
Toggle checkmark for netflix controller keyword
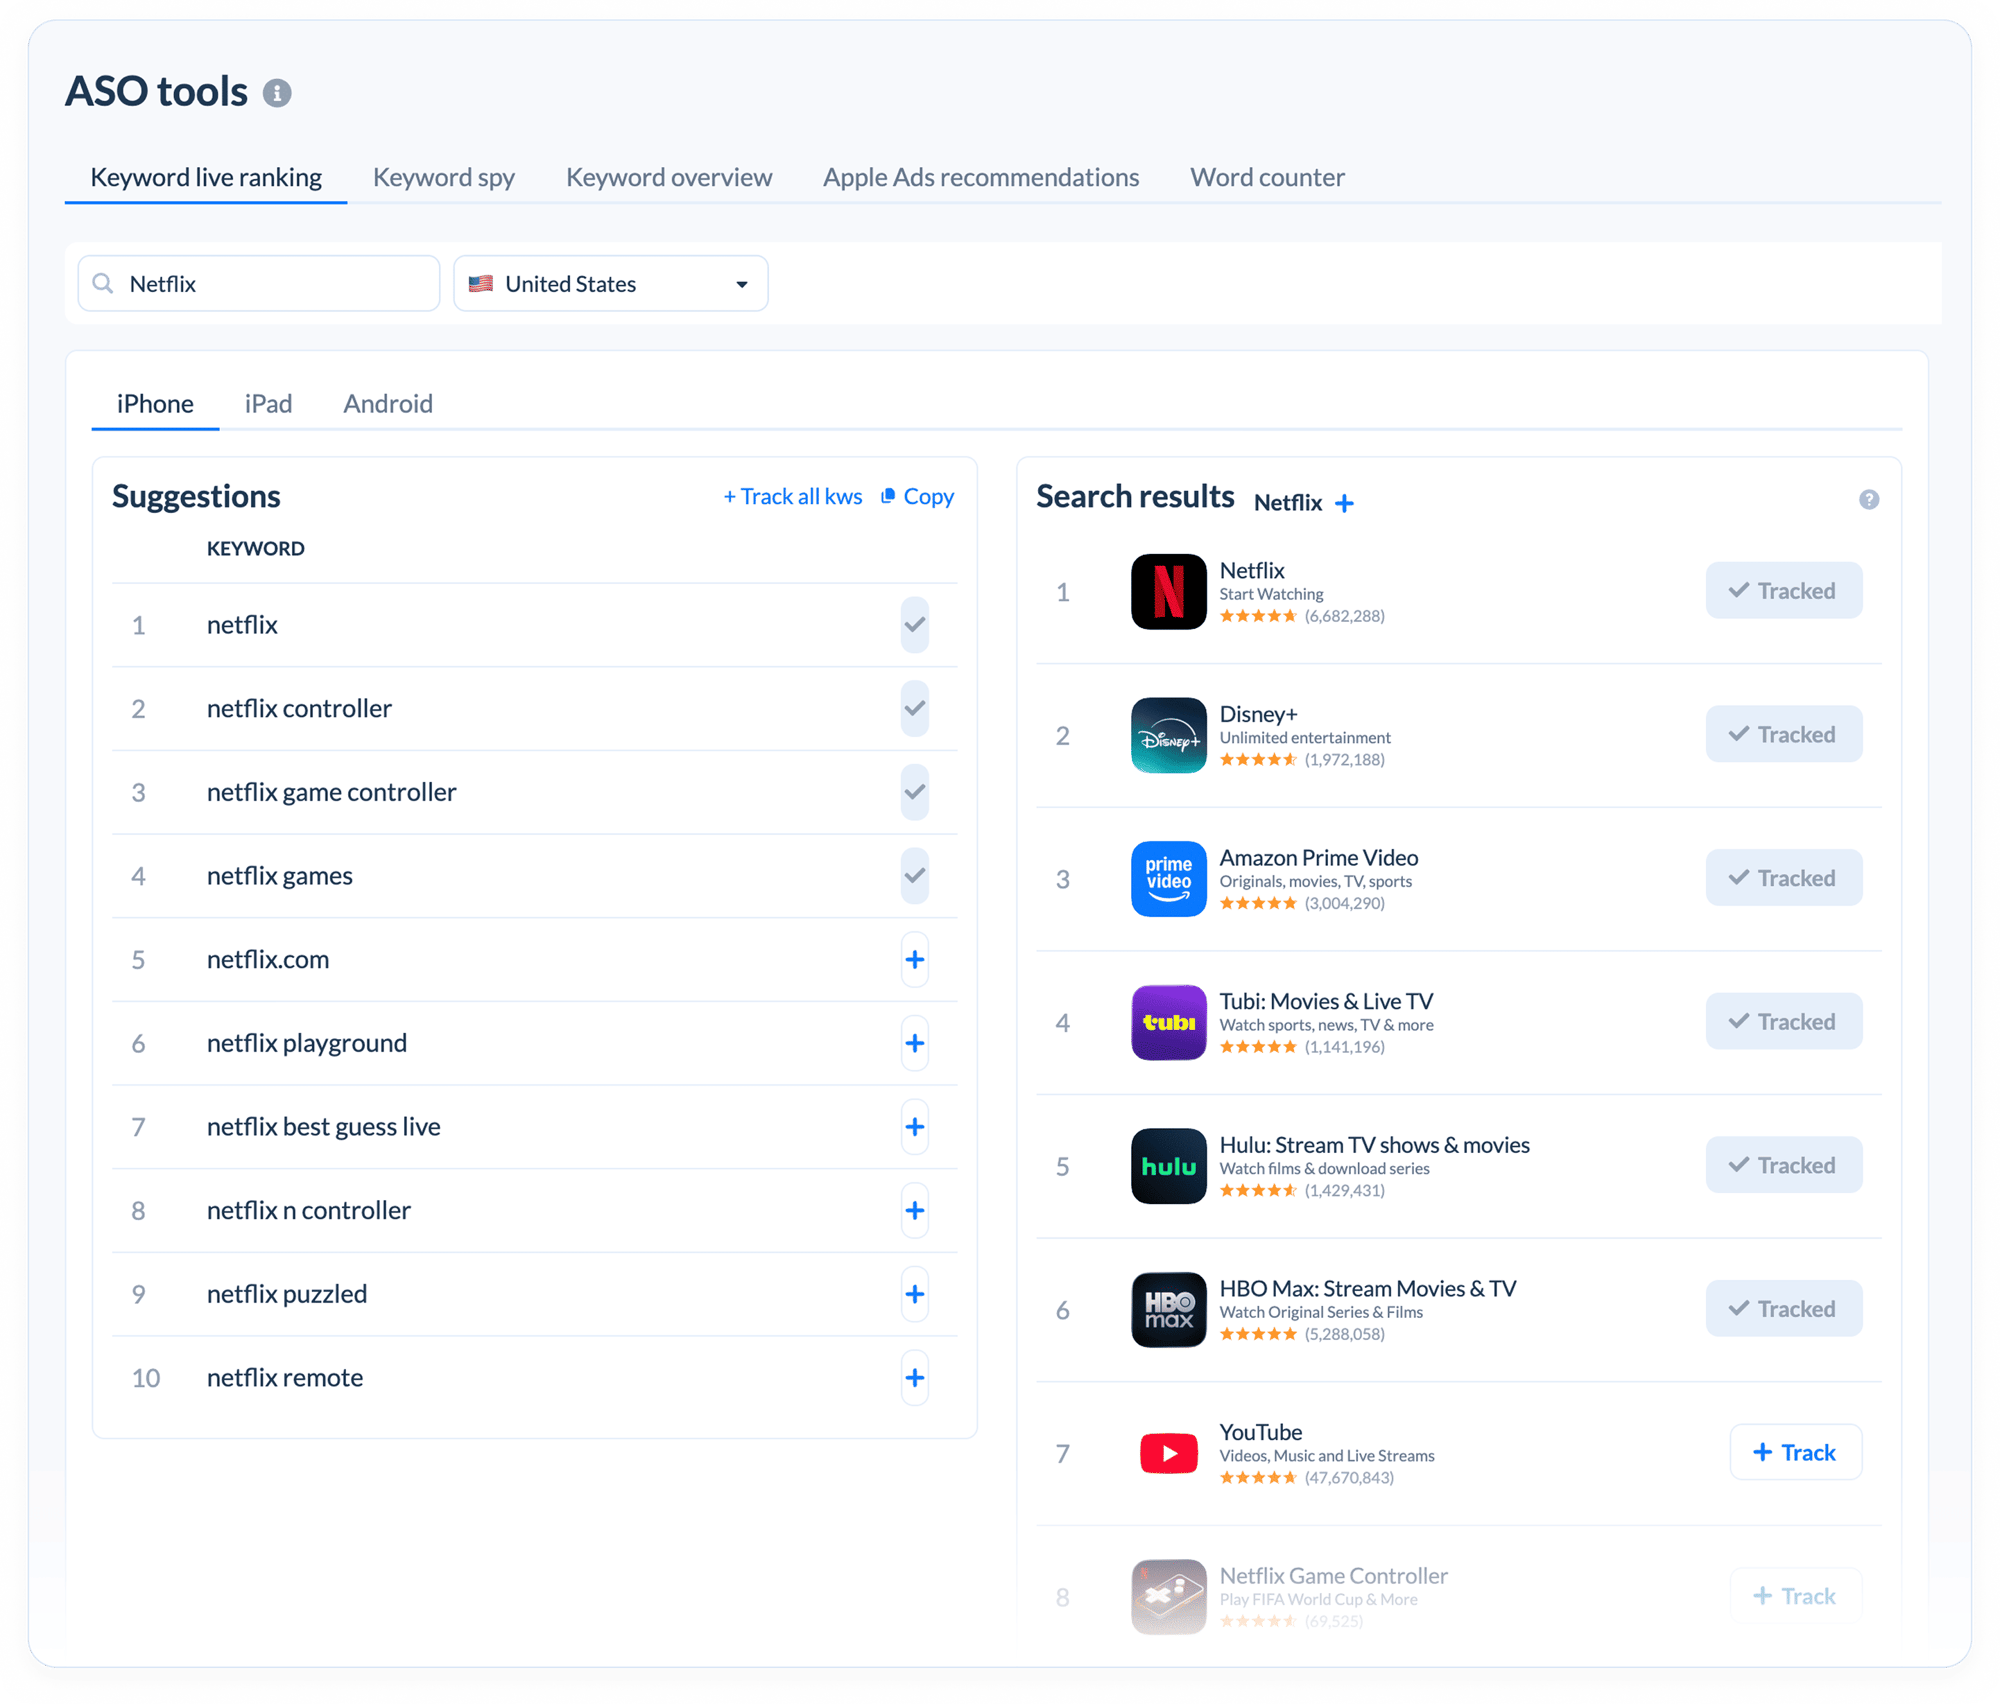coord(914,708)
